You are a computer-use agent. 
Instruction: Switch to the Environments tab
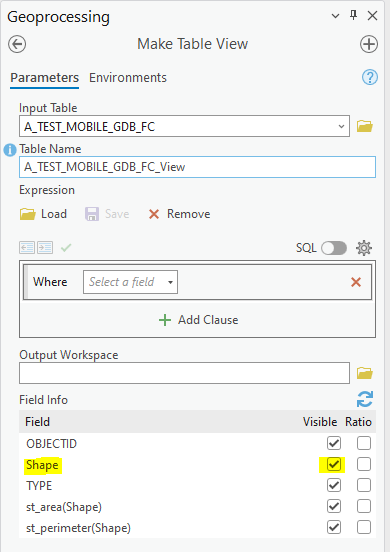pyautogui.click(x=128, y=77)
